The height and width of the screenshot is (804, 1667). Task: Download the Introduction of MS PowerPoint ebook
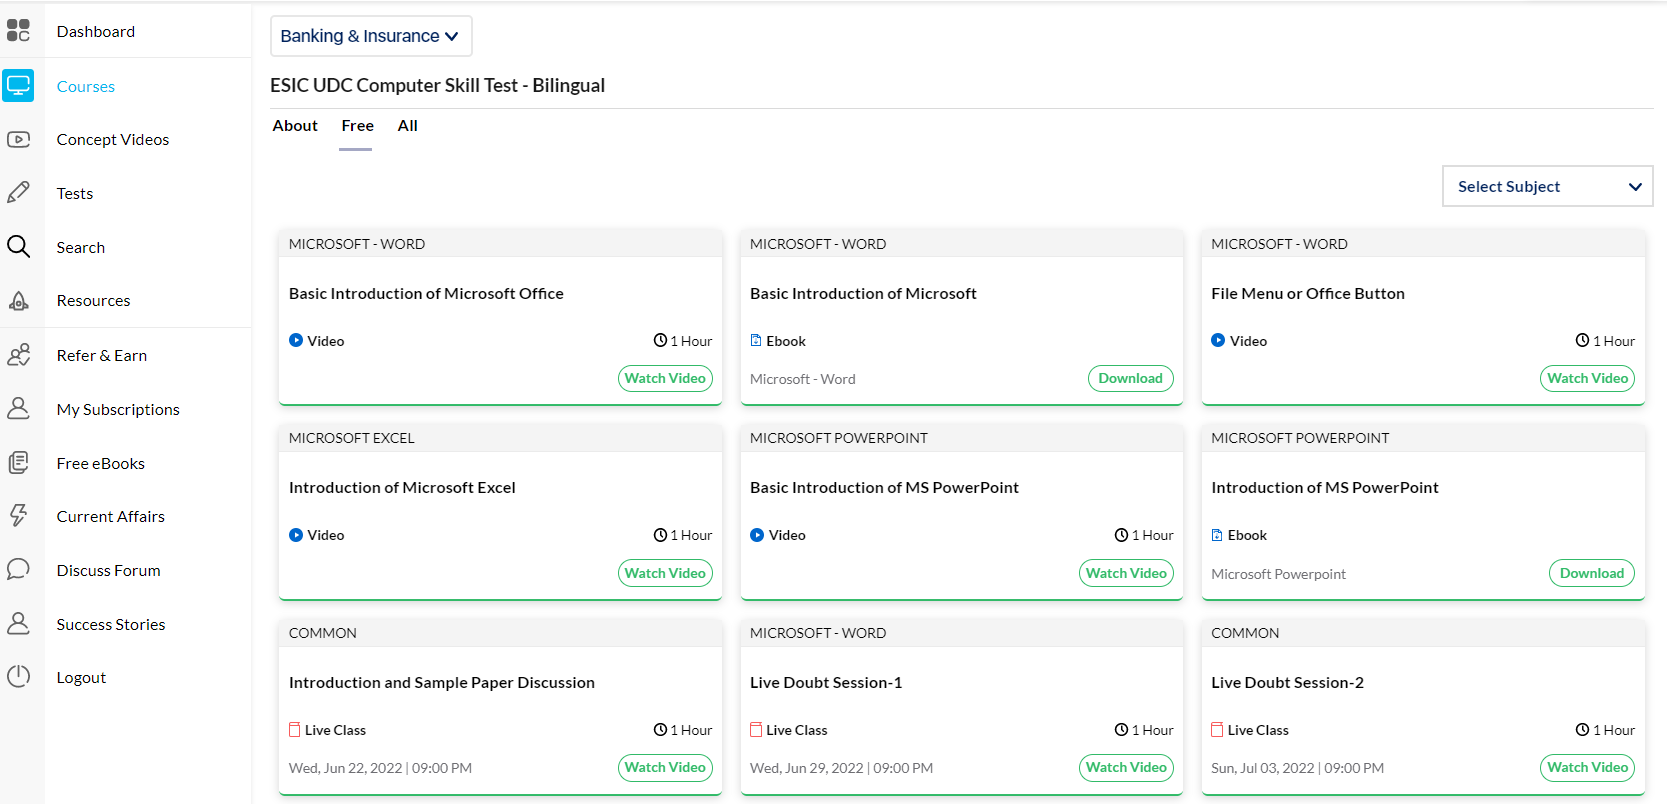(1592, 573)
